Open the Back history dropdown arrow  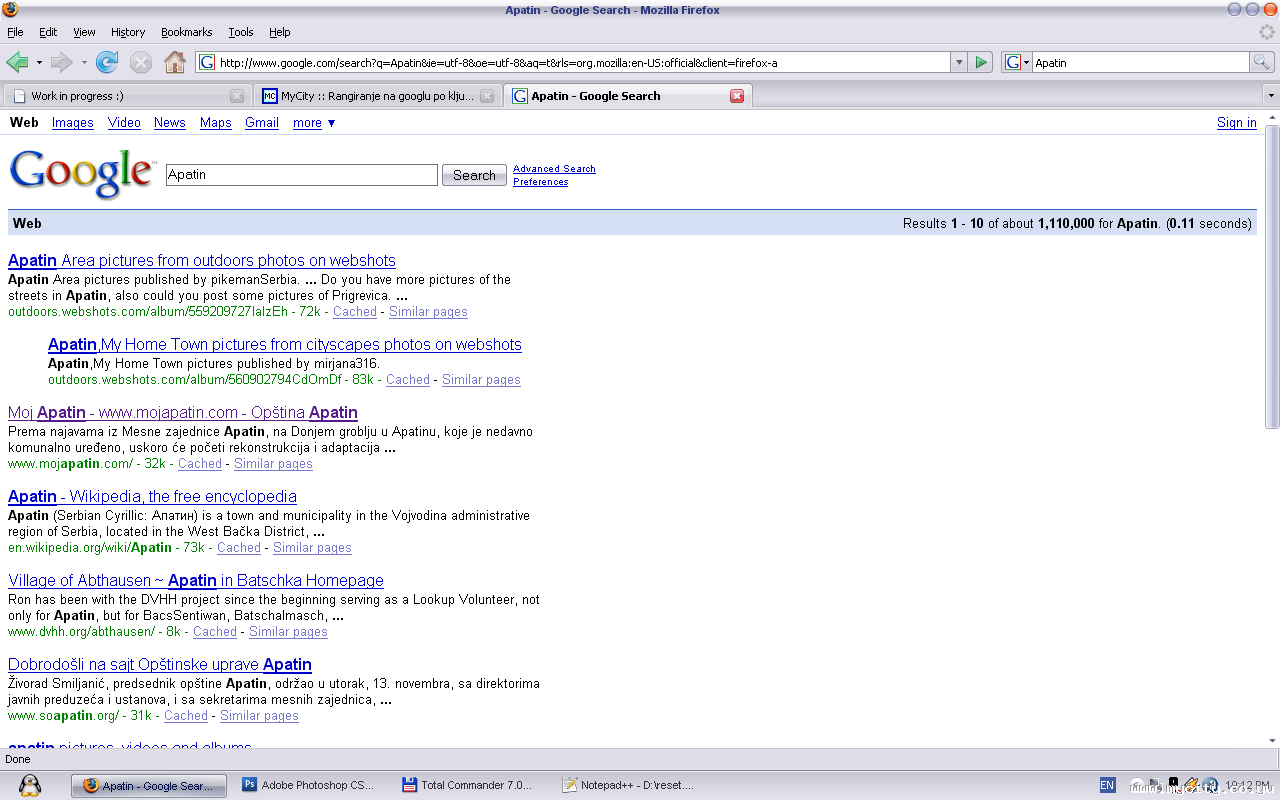point(39,62)
